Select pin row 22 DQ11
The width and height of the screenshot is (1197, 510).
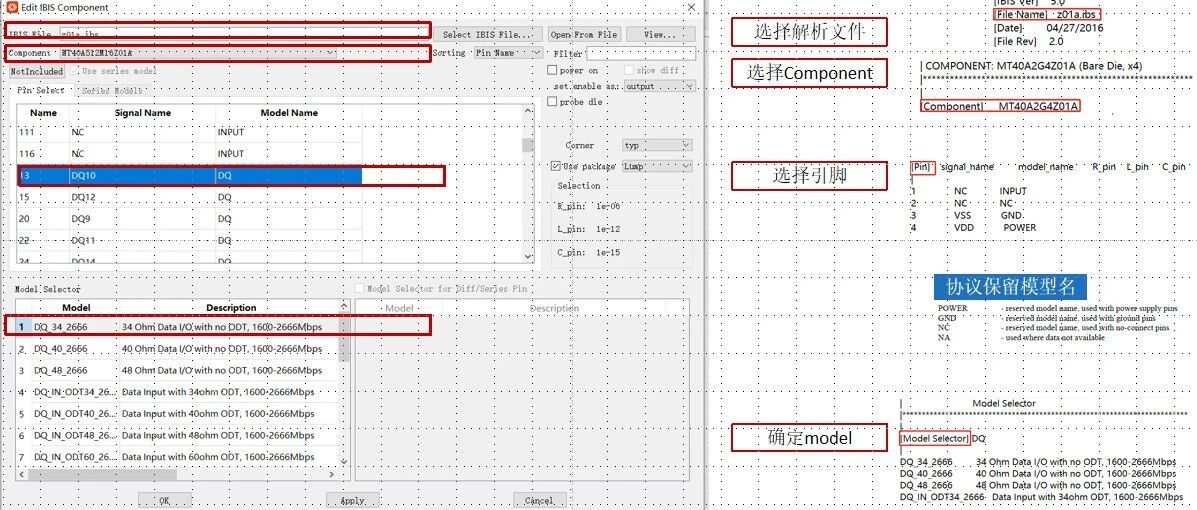coord(189,240)
